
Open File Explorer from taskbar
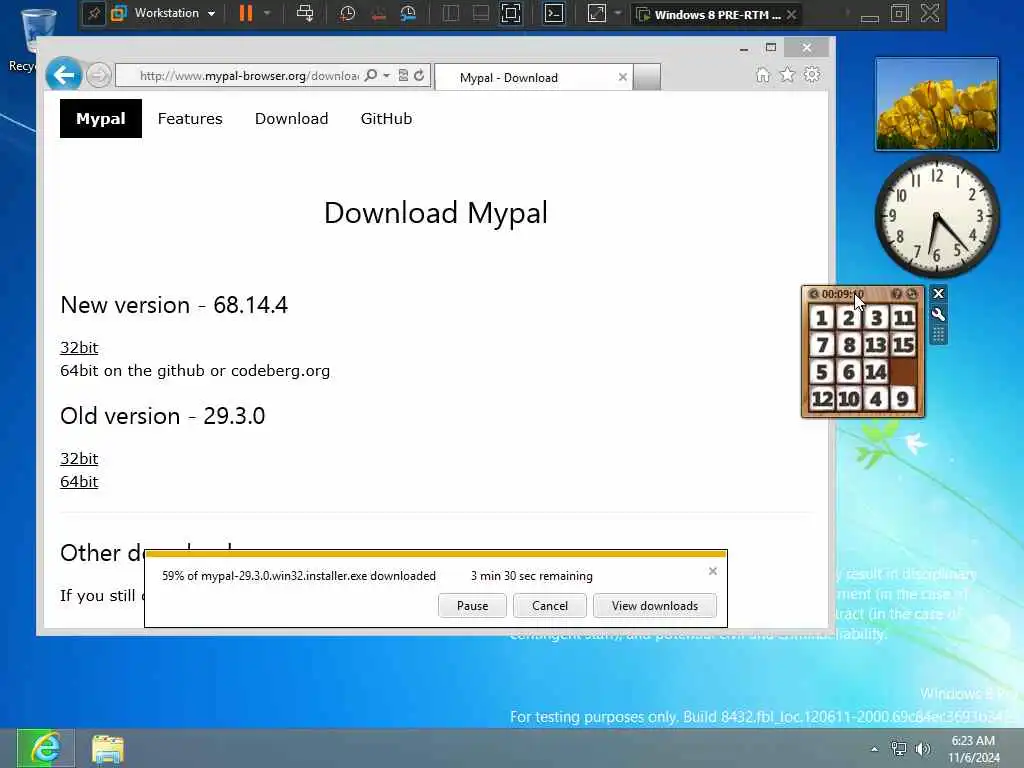[108, 749]
